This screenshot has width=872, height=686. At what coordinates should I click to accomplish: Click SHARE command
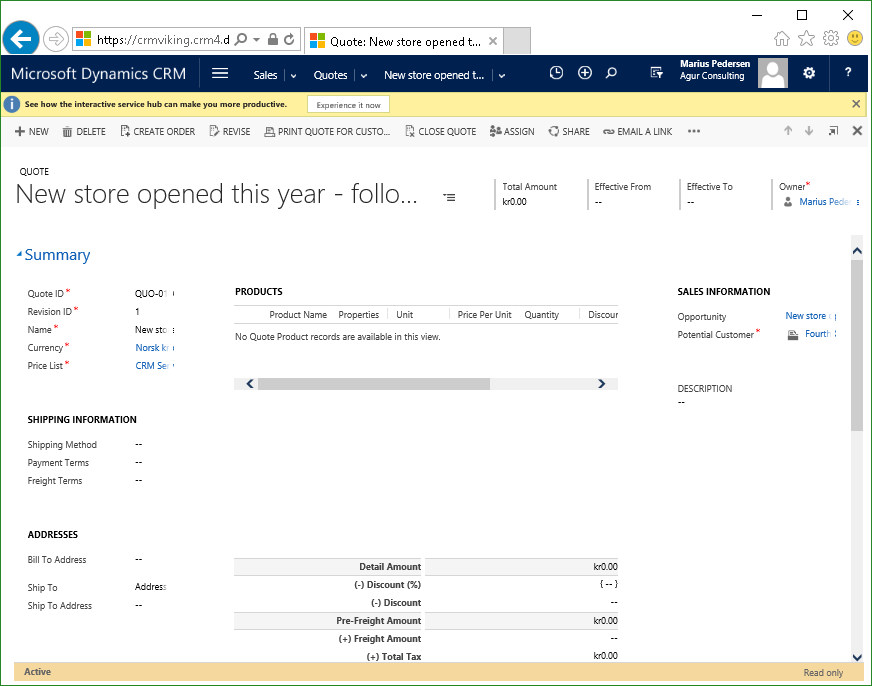tap(569, 132)
